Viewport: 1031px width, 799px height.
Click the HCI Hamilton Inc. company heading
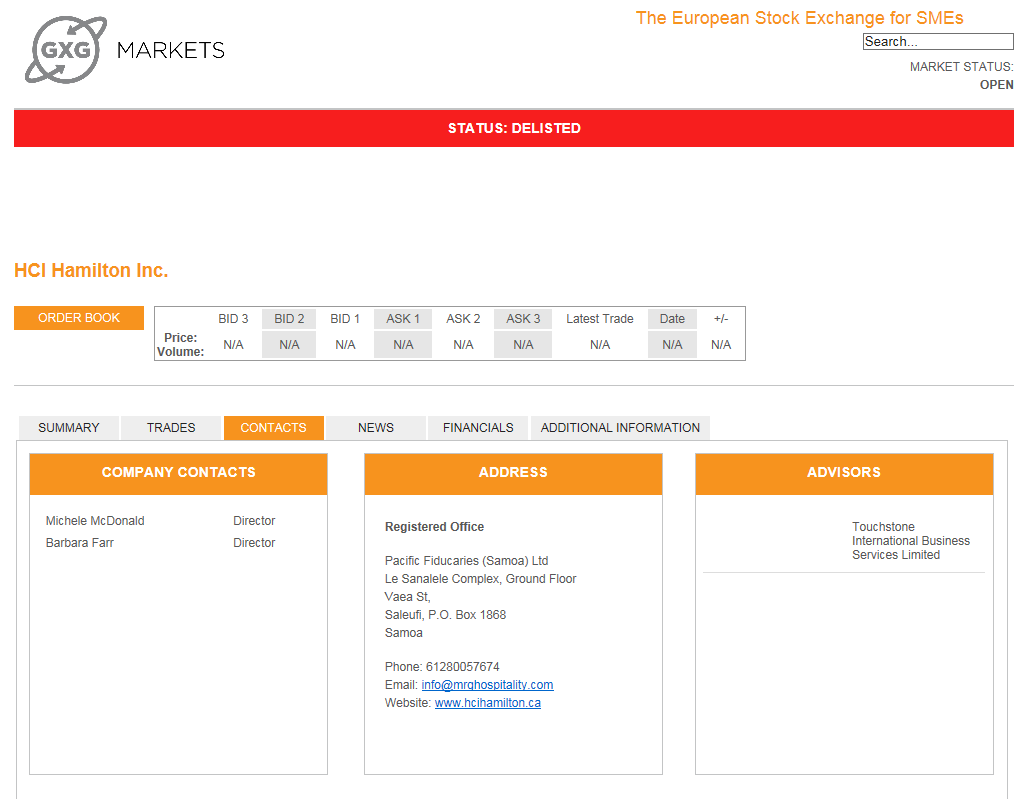click(x=91, y=270)
